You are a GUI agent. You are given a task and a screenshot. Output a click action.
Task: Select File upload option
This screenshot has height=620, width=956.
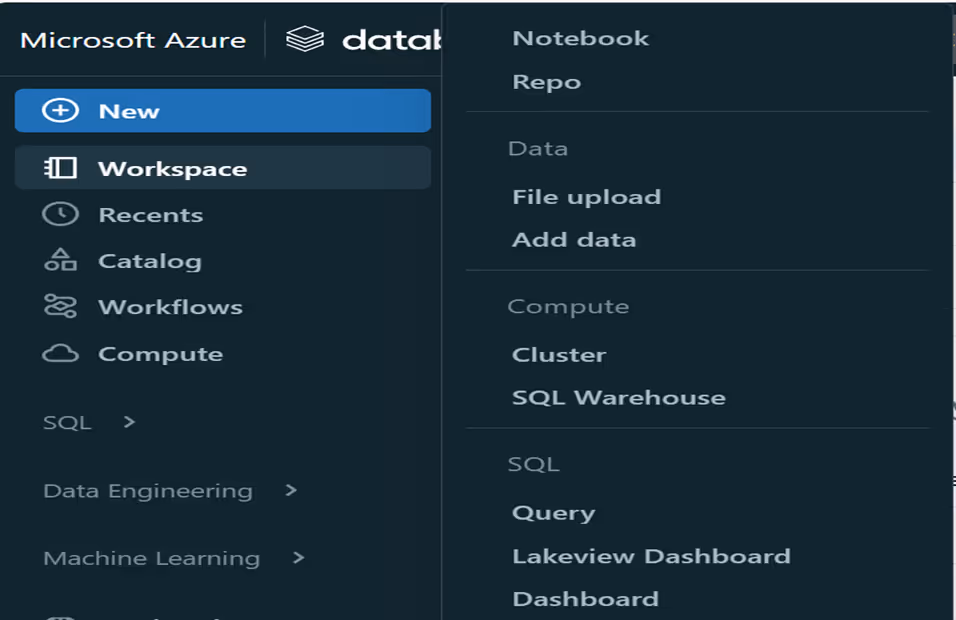point(587,197)
